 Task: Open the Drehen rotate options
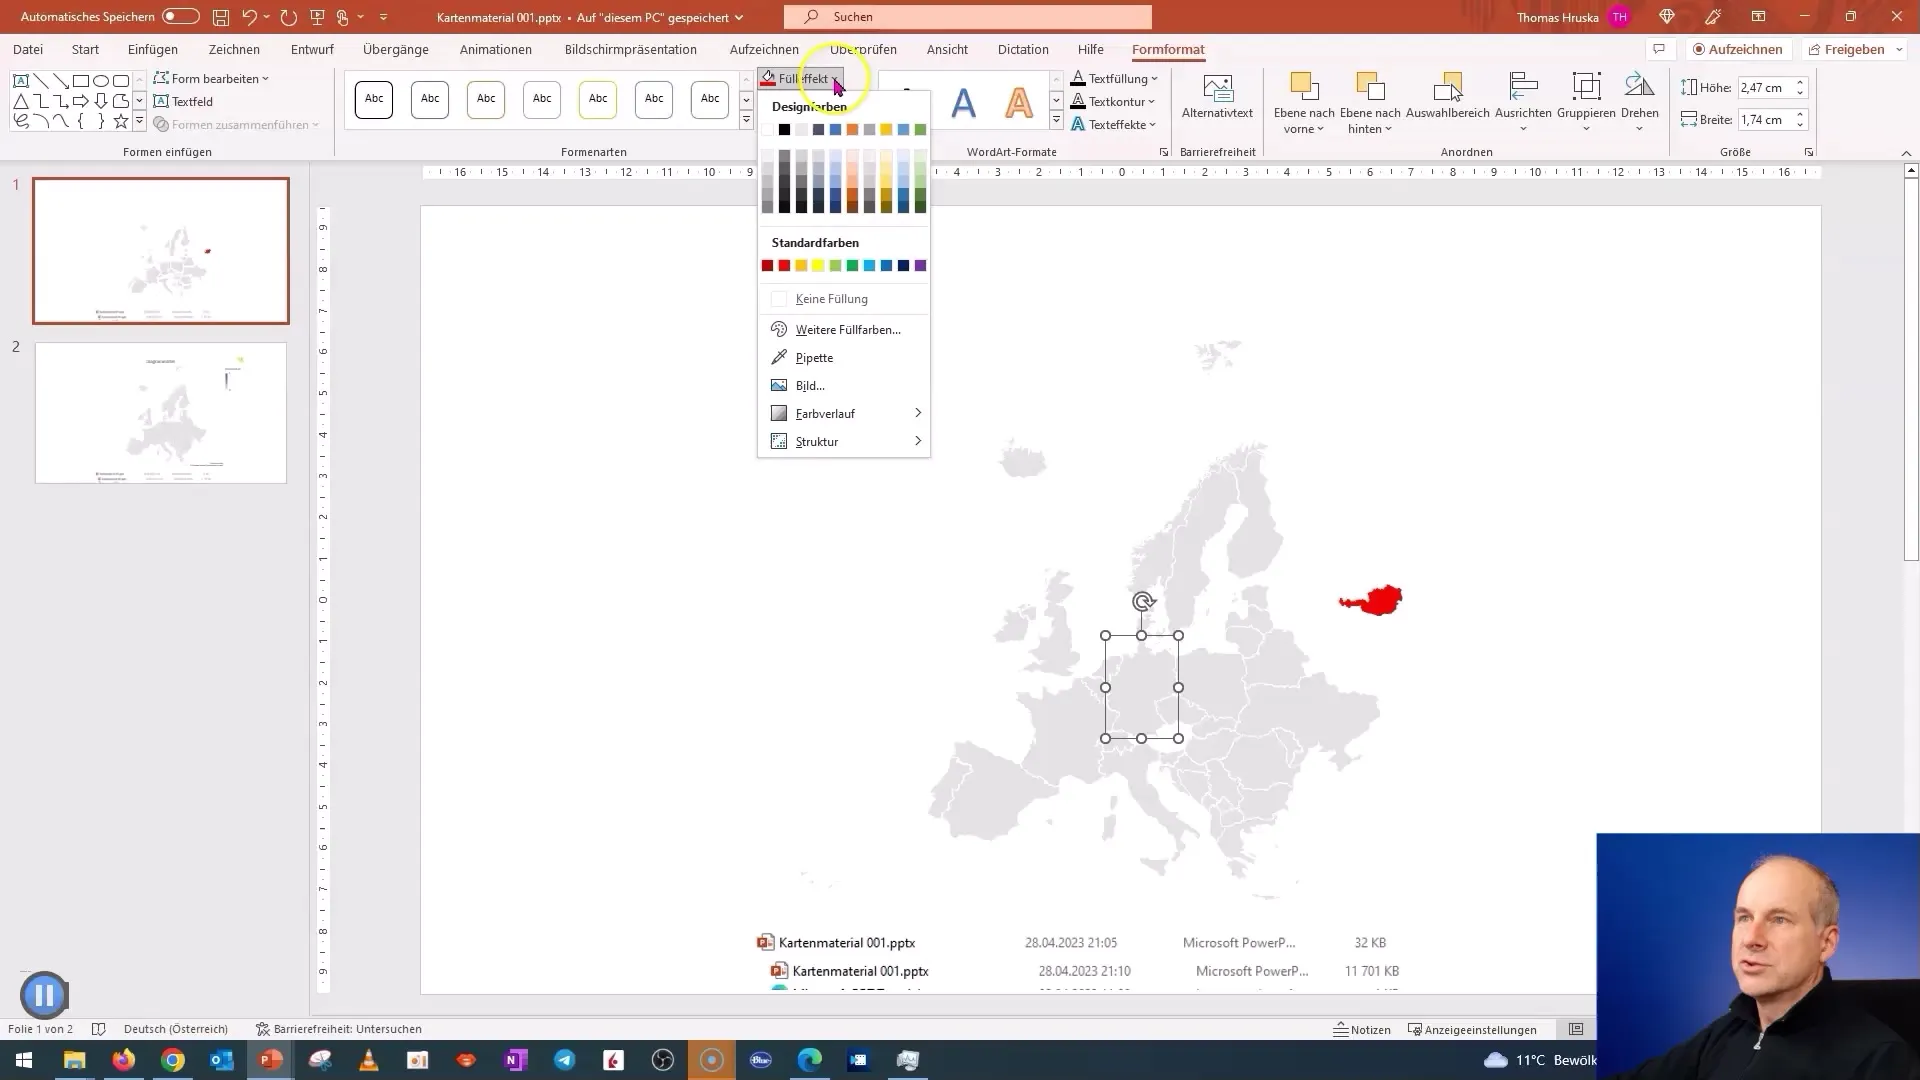(x=1639, y=102)
